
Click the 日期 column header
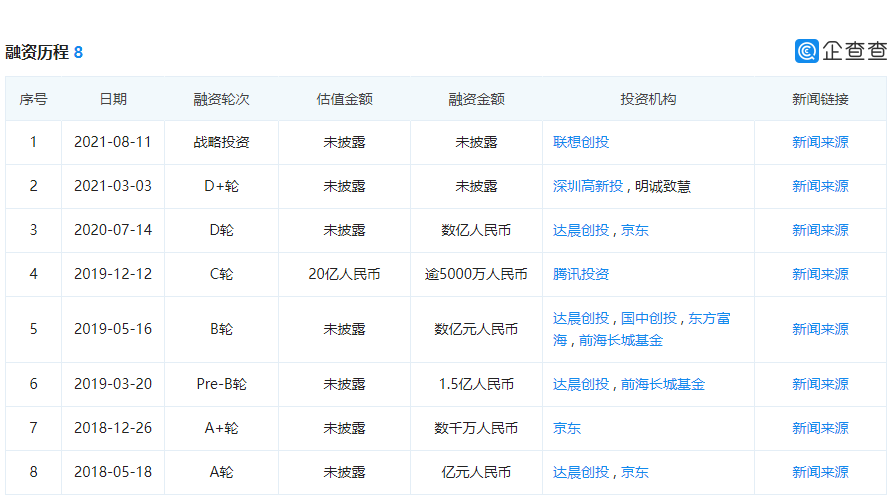coord(113,99)
